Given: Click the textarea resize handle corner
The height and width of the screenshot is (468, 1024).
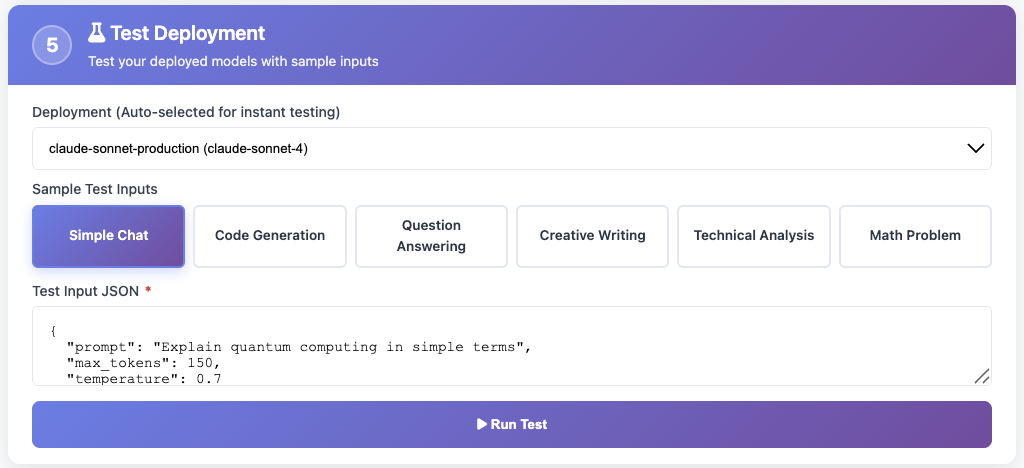Looking at the screenshot, I should pos(982,376).
